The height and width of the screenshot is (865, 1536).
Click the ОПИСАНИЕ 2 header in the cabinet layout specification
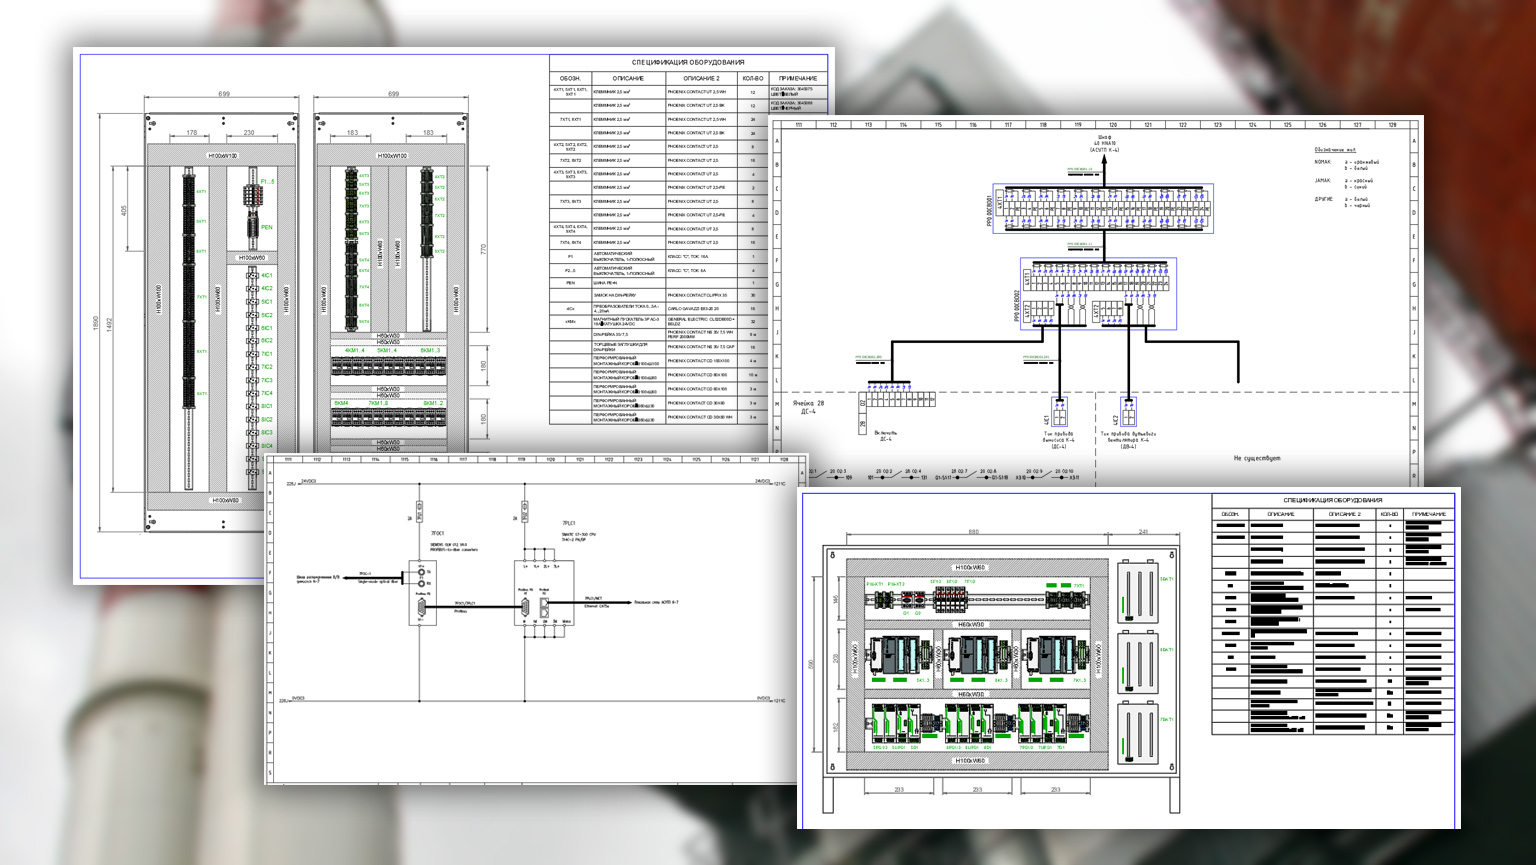coord(701,78)
